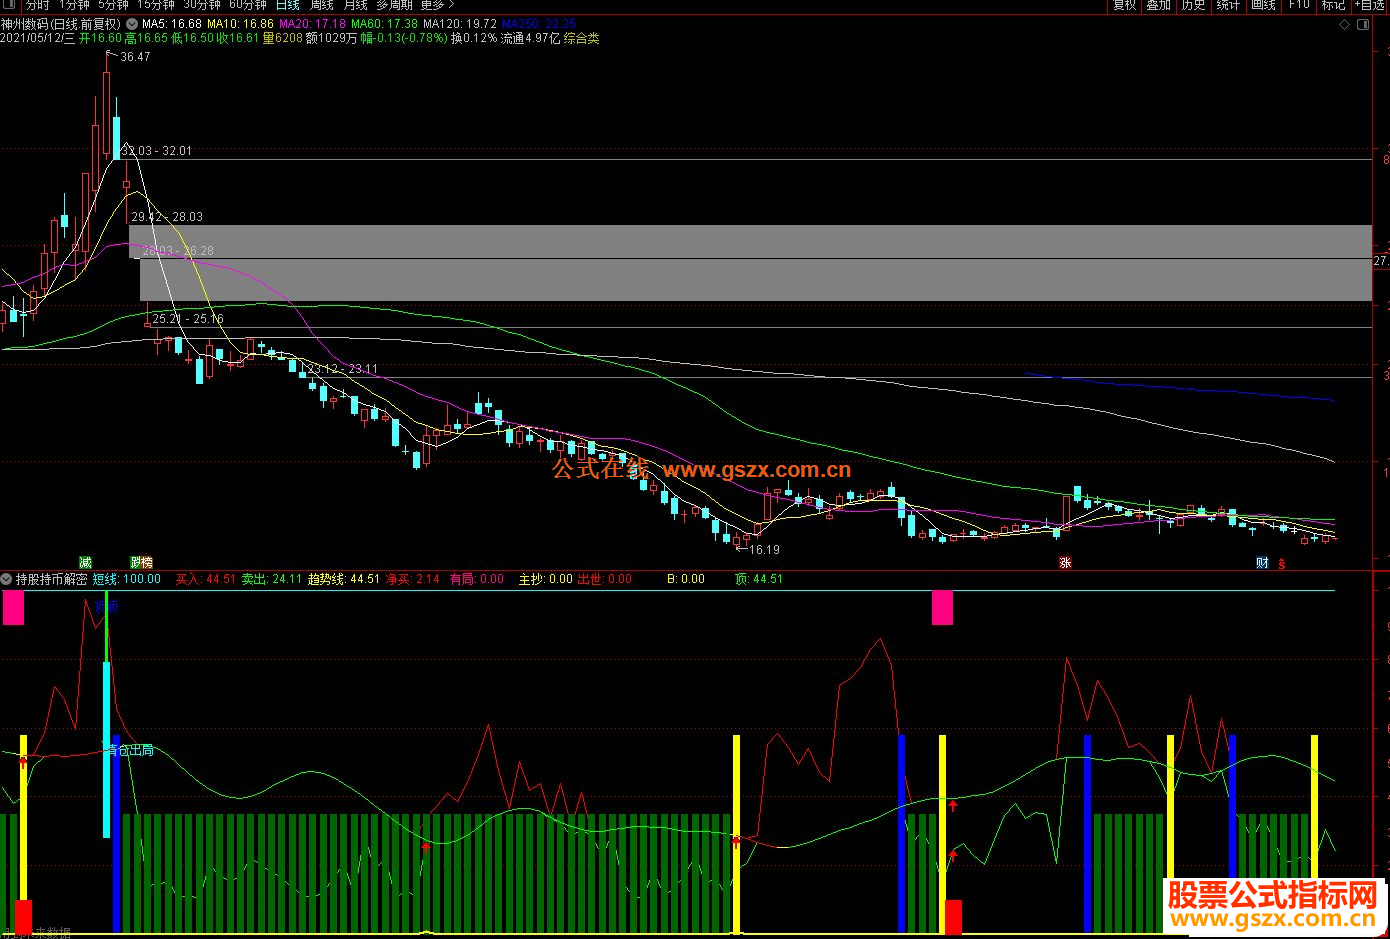Click the gap label 29.42 - 28.03

point(167,217)
